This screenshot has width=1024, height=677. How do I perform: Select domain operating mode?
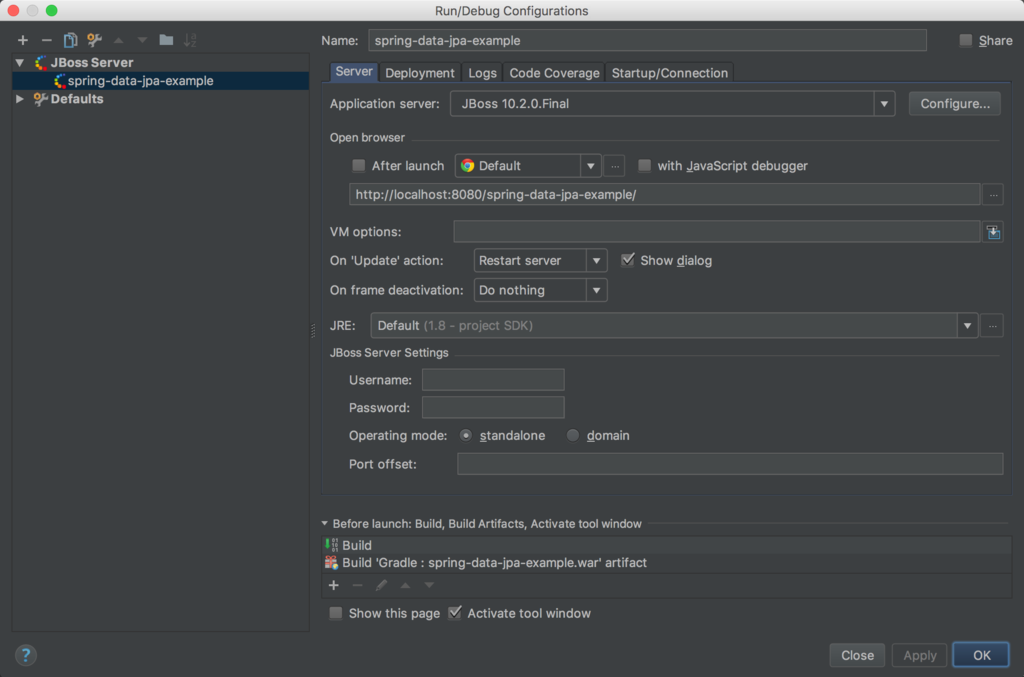[573, 435]
